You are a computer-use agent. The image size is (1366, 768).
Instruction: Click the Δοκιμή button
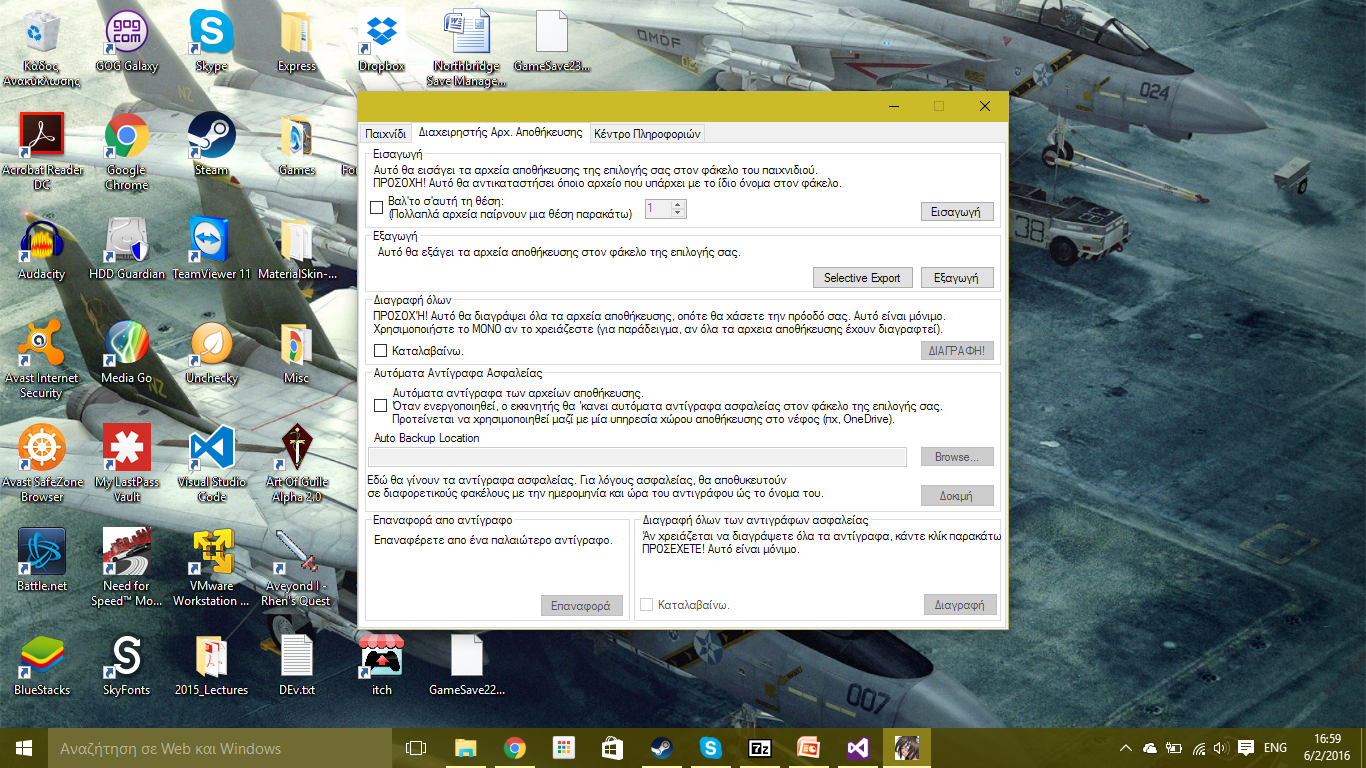(x=957, y=496)
